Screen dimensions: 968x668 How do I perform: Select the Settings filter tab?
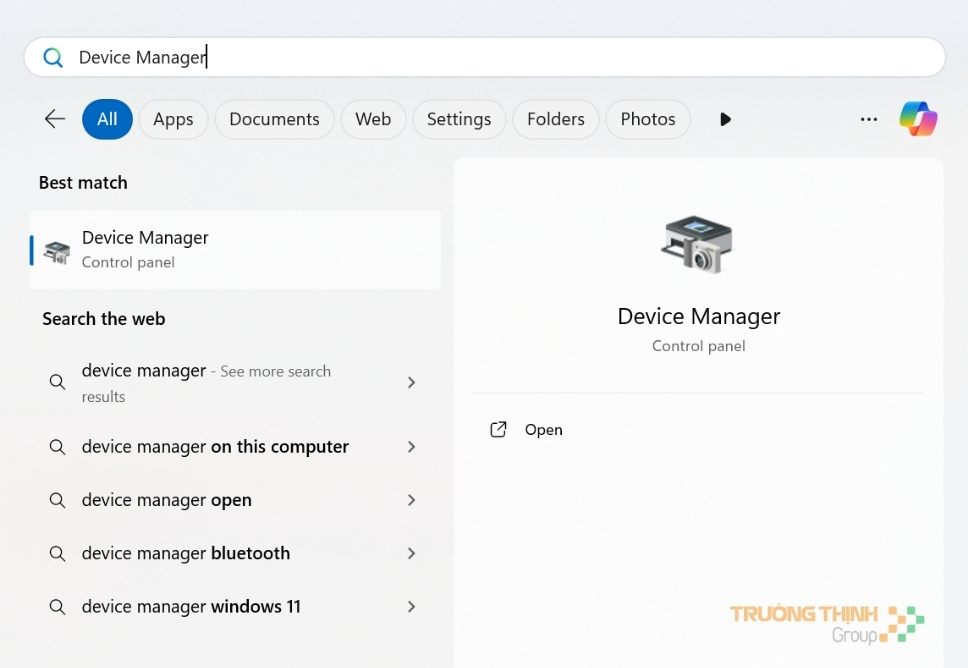(459, 119)
